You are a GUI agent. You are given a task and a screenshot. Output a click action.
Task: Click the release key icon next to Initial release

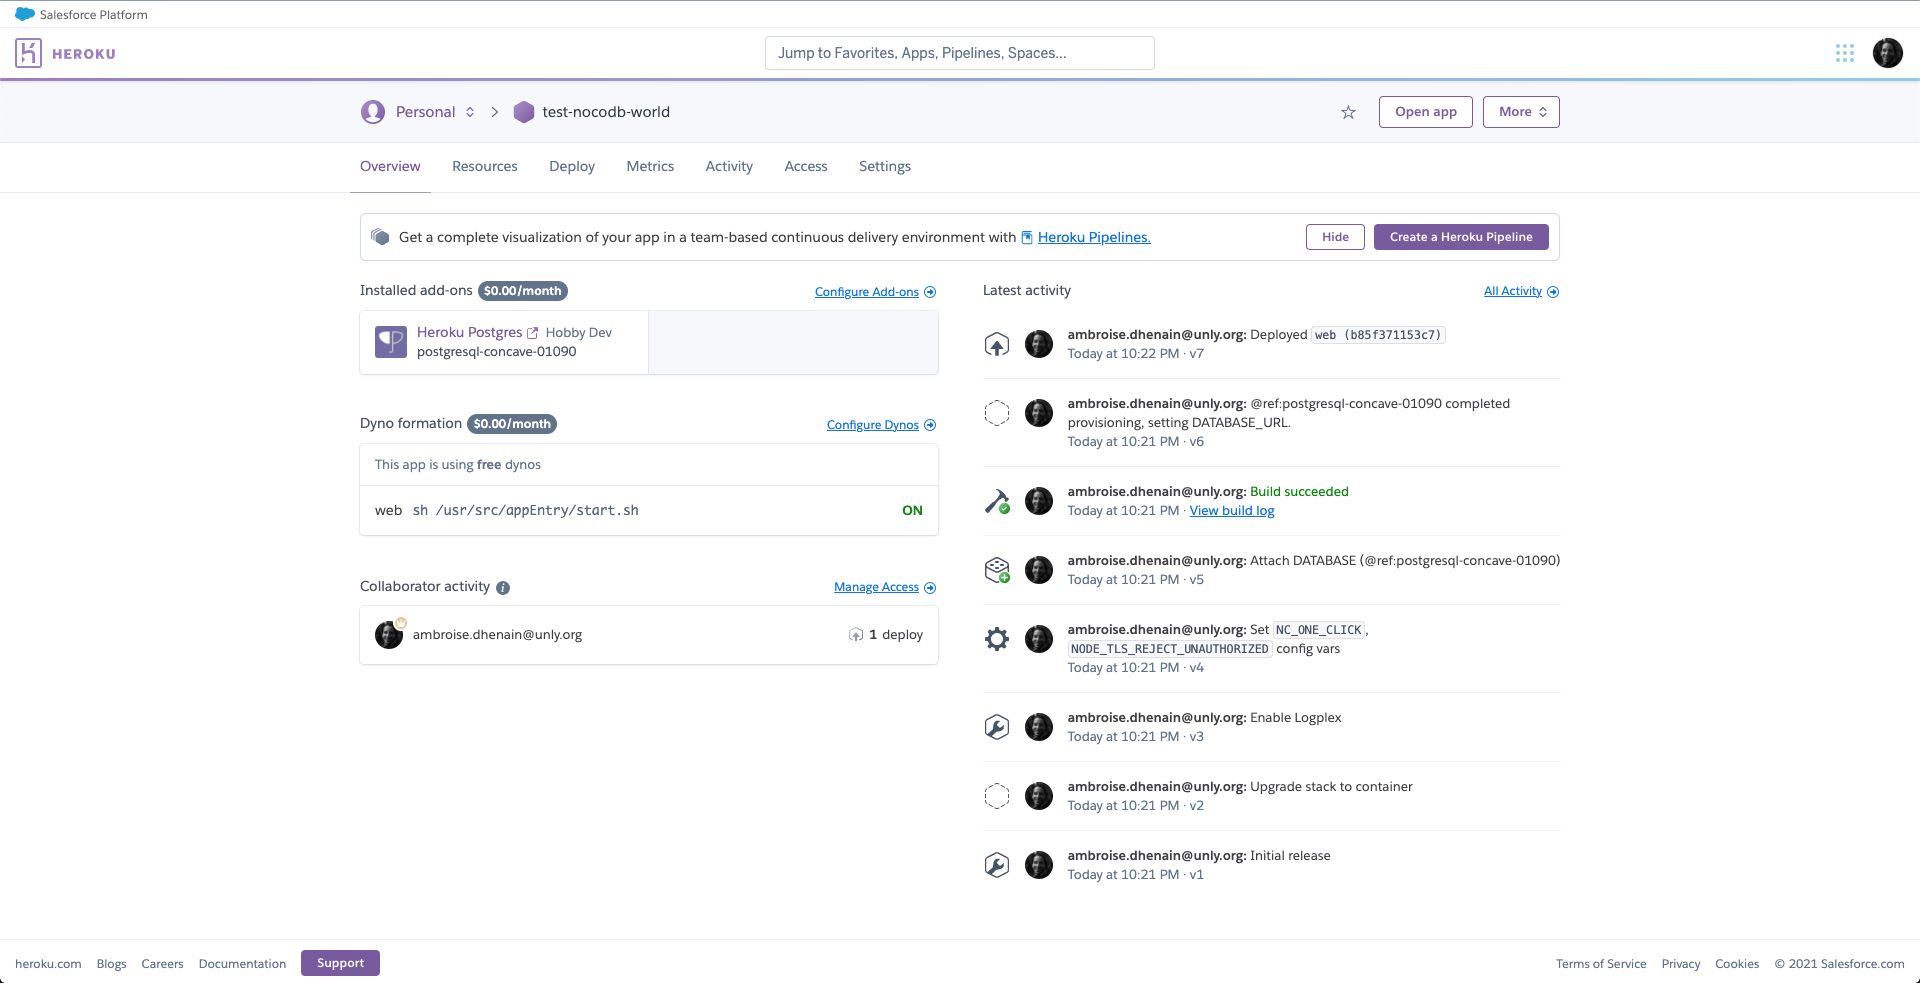pyautogui.click(x=996, y=864)
